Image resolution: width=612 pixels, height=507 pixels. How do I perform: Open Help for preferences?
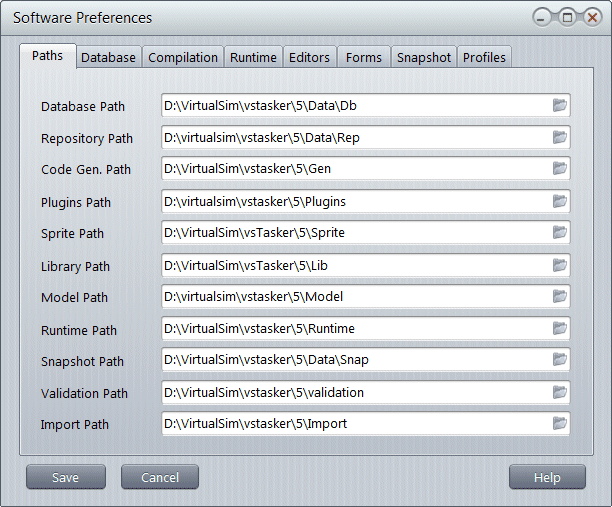point(547,478)
